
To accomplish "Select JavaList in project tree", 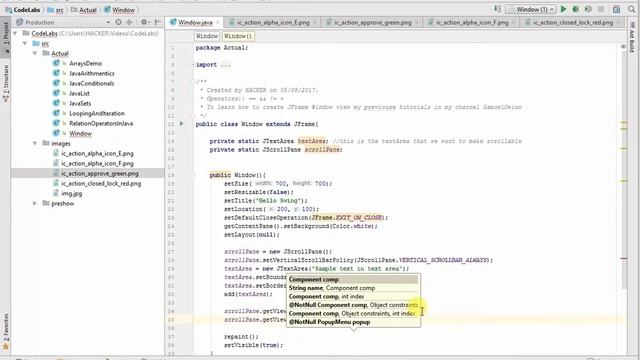I will pos(79,93).
